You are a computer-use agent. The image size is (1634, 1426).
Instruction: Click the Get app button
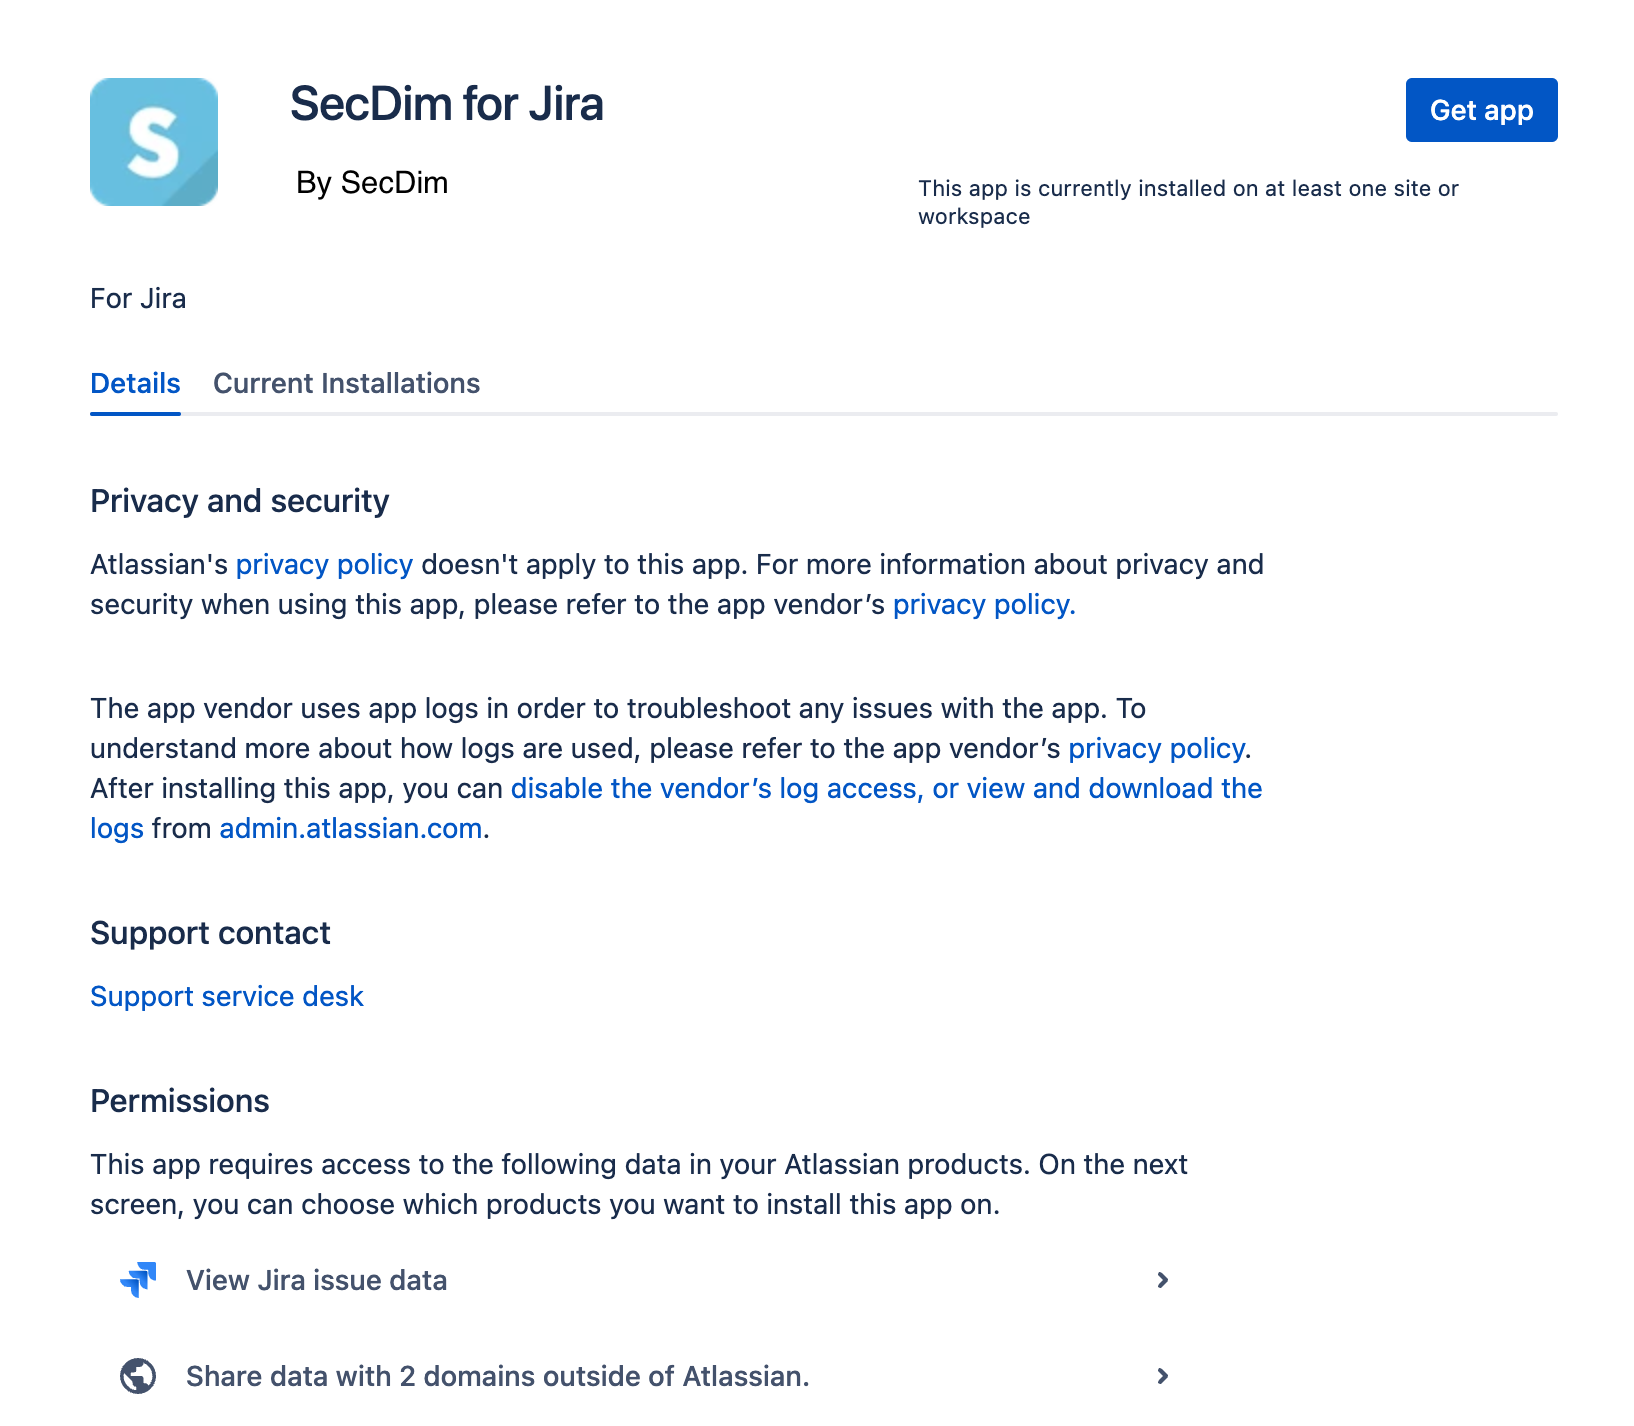tap(1481, 110)
